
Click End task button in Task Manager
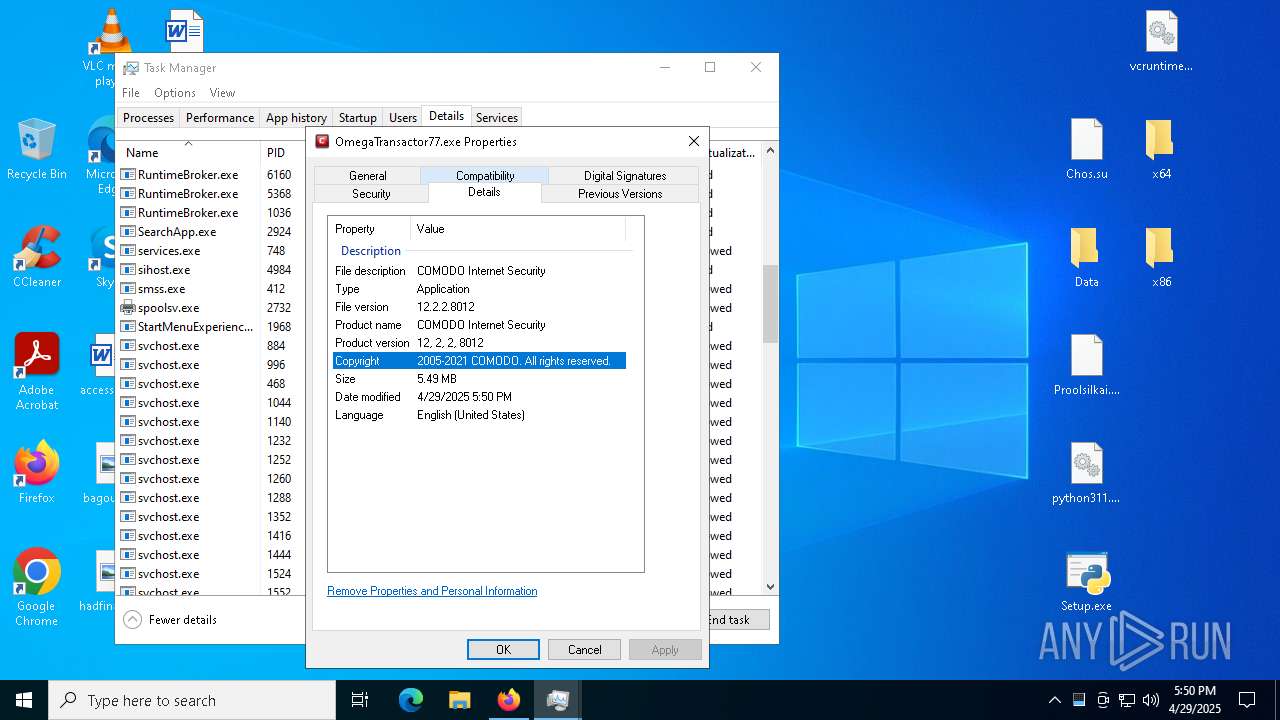738,620
